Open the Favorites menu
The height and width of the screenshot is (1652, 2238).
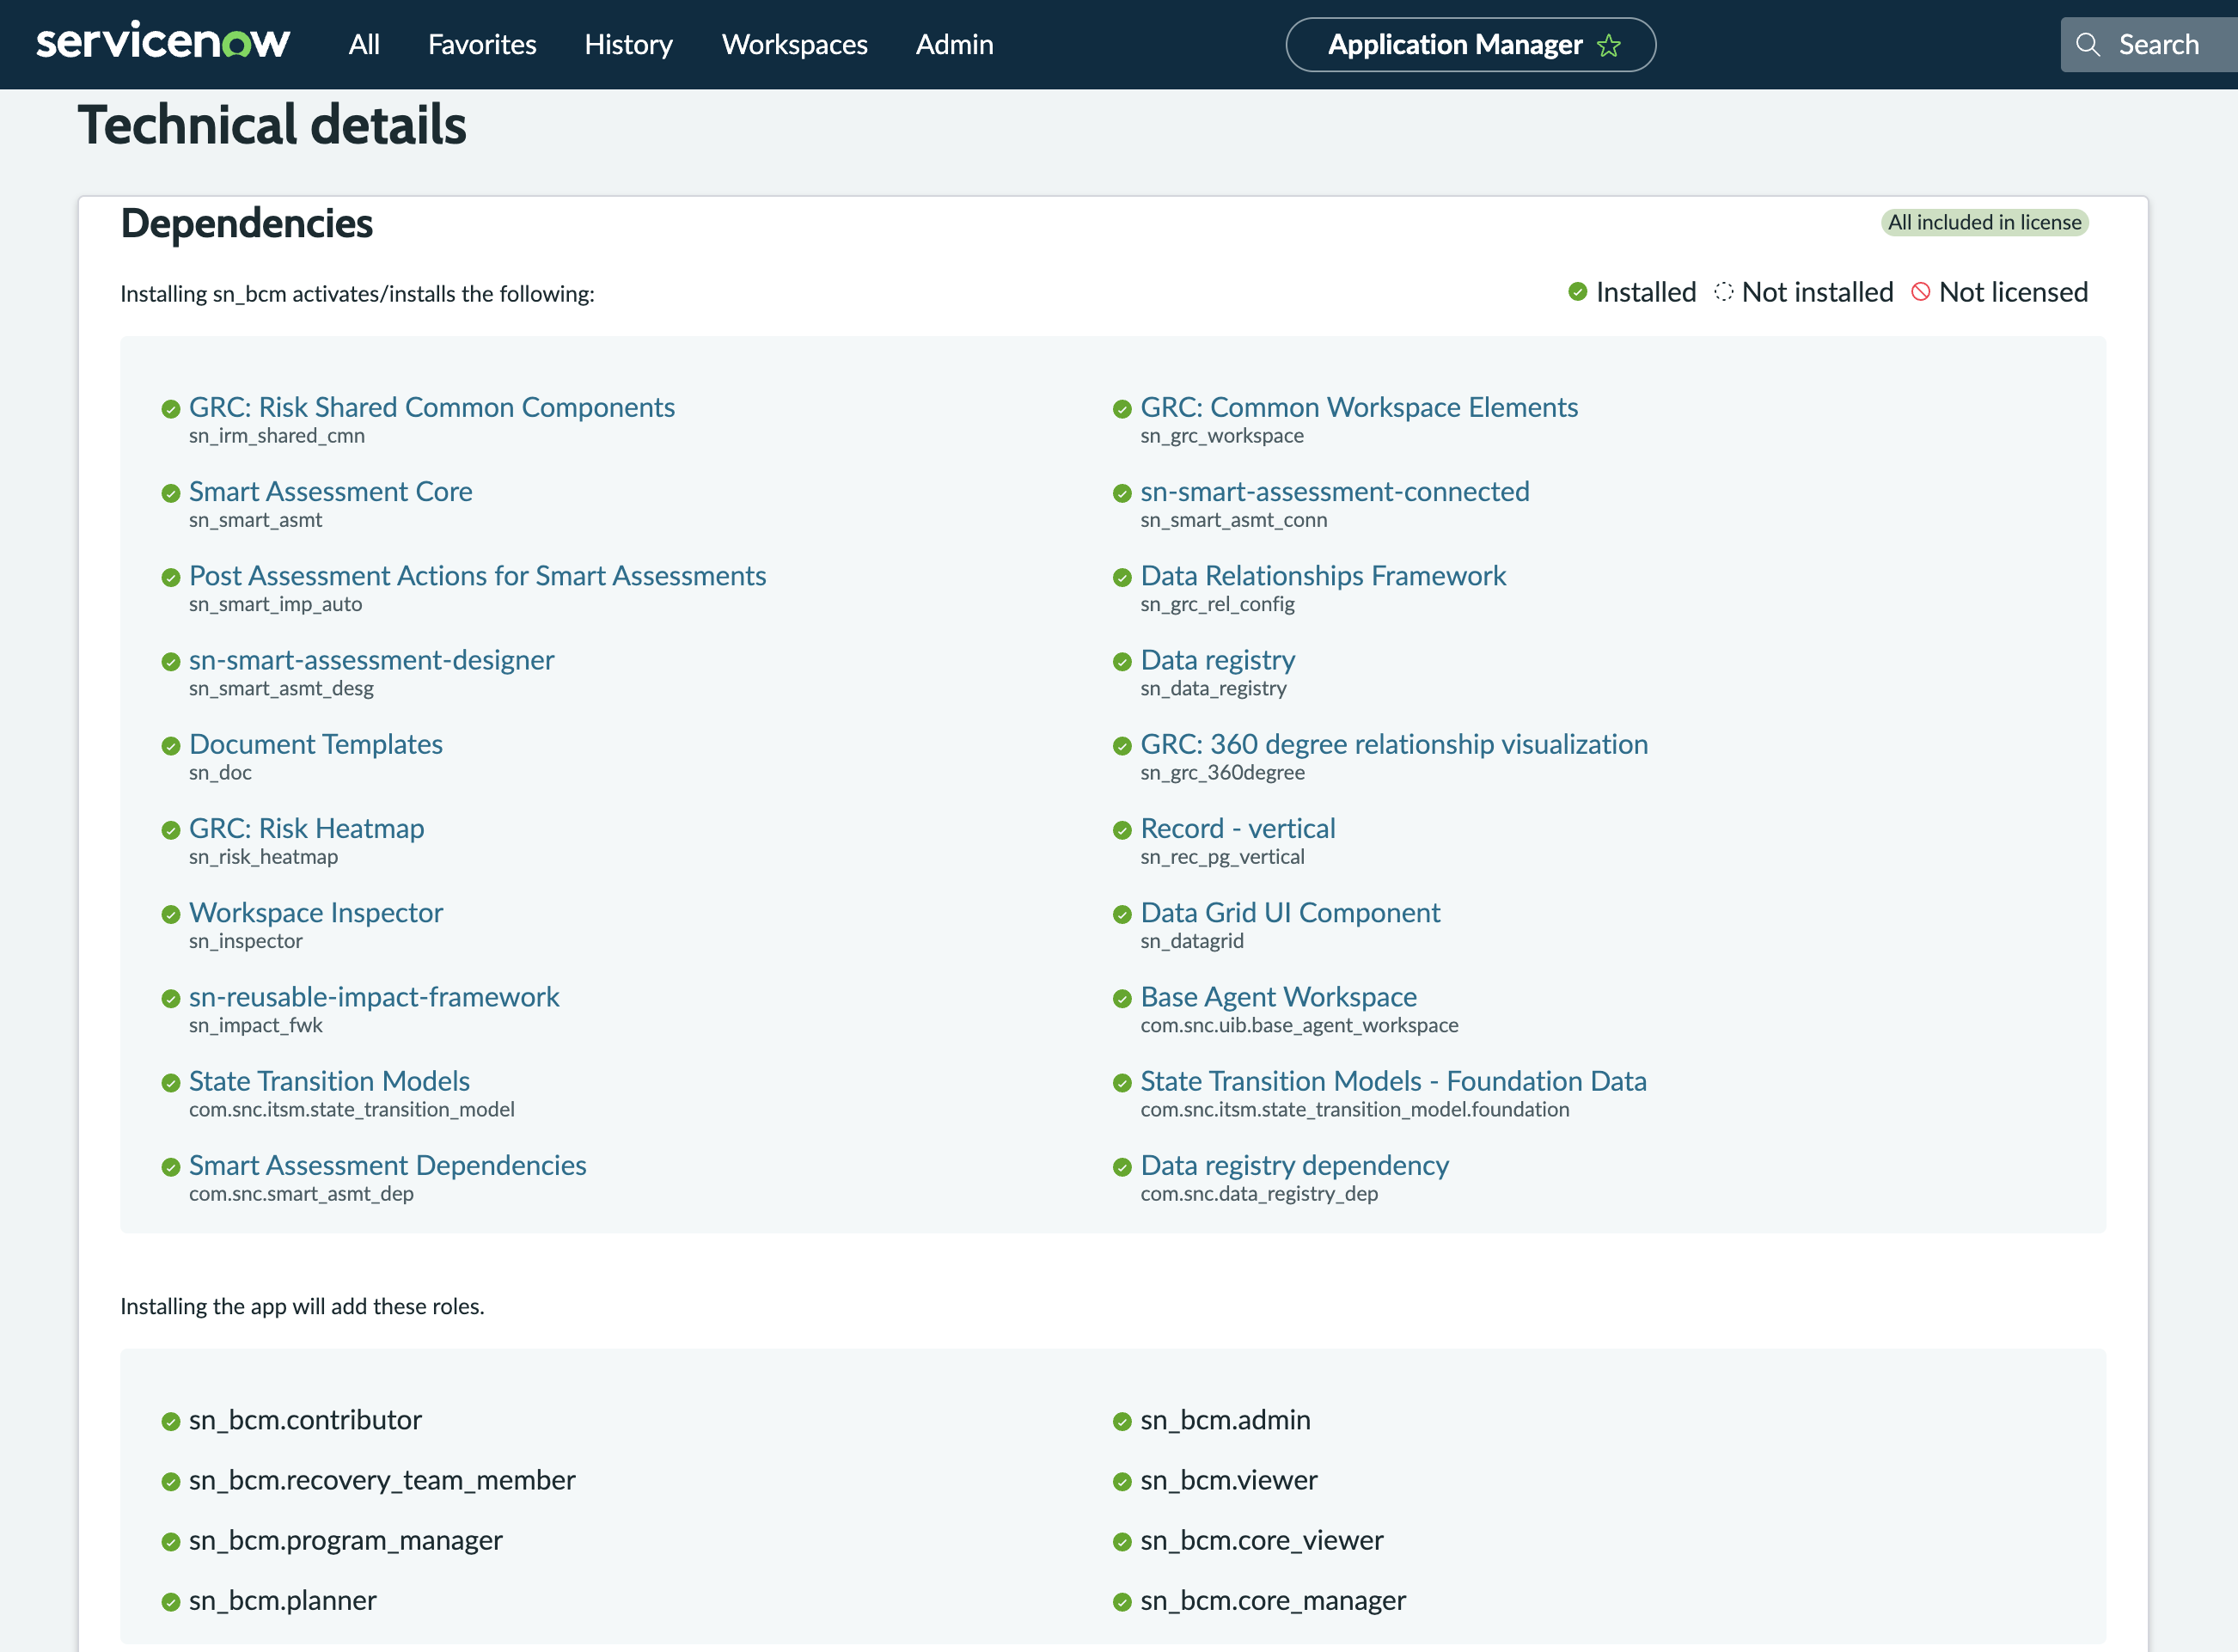(482, 45)
